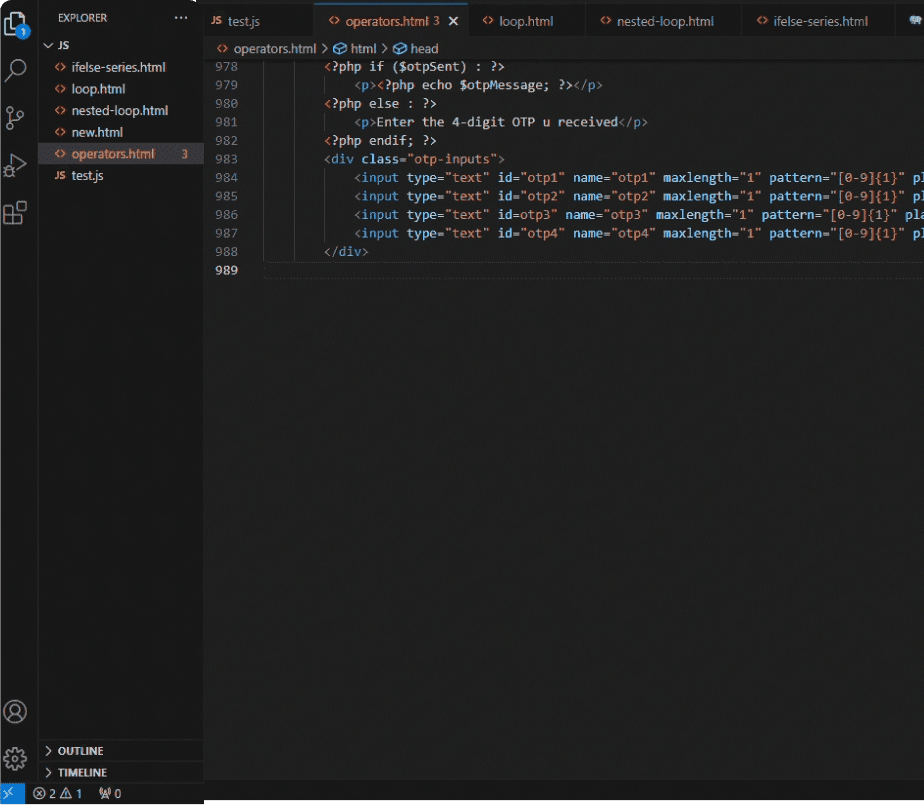Open the Accounts menu icon
Screen dimensions: 924x808
pyautogui.click(x=15, y=712)
